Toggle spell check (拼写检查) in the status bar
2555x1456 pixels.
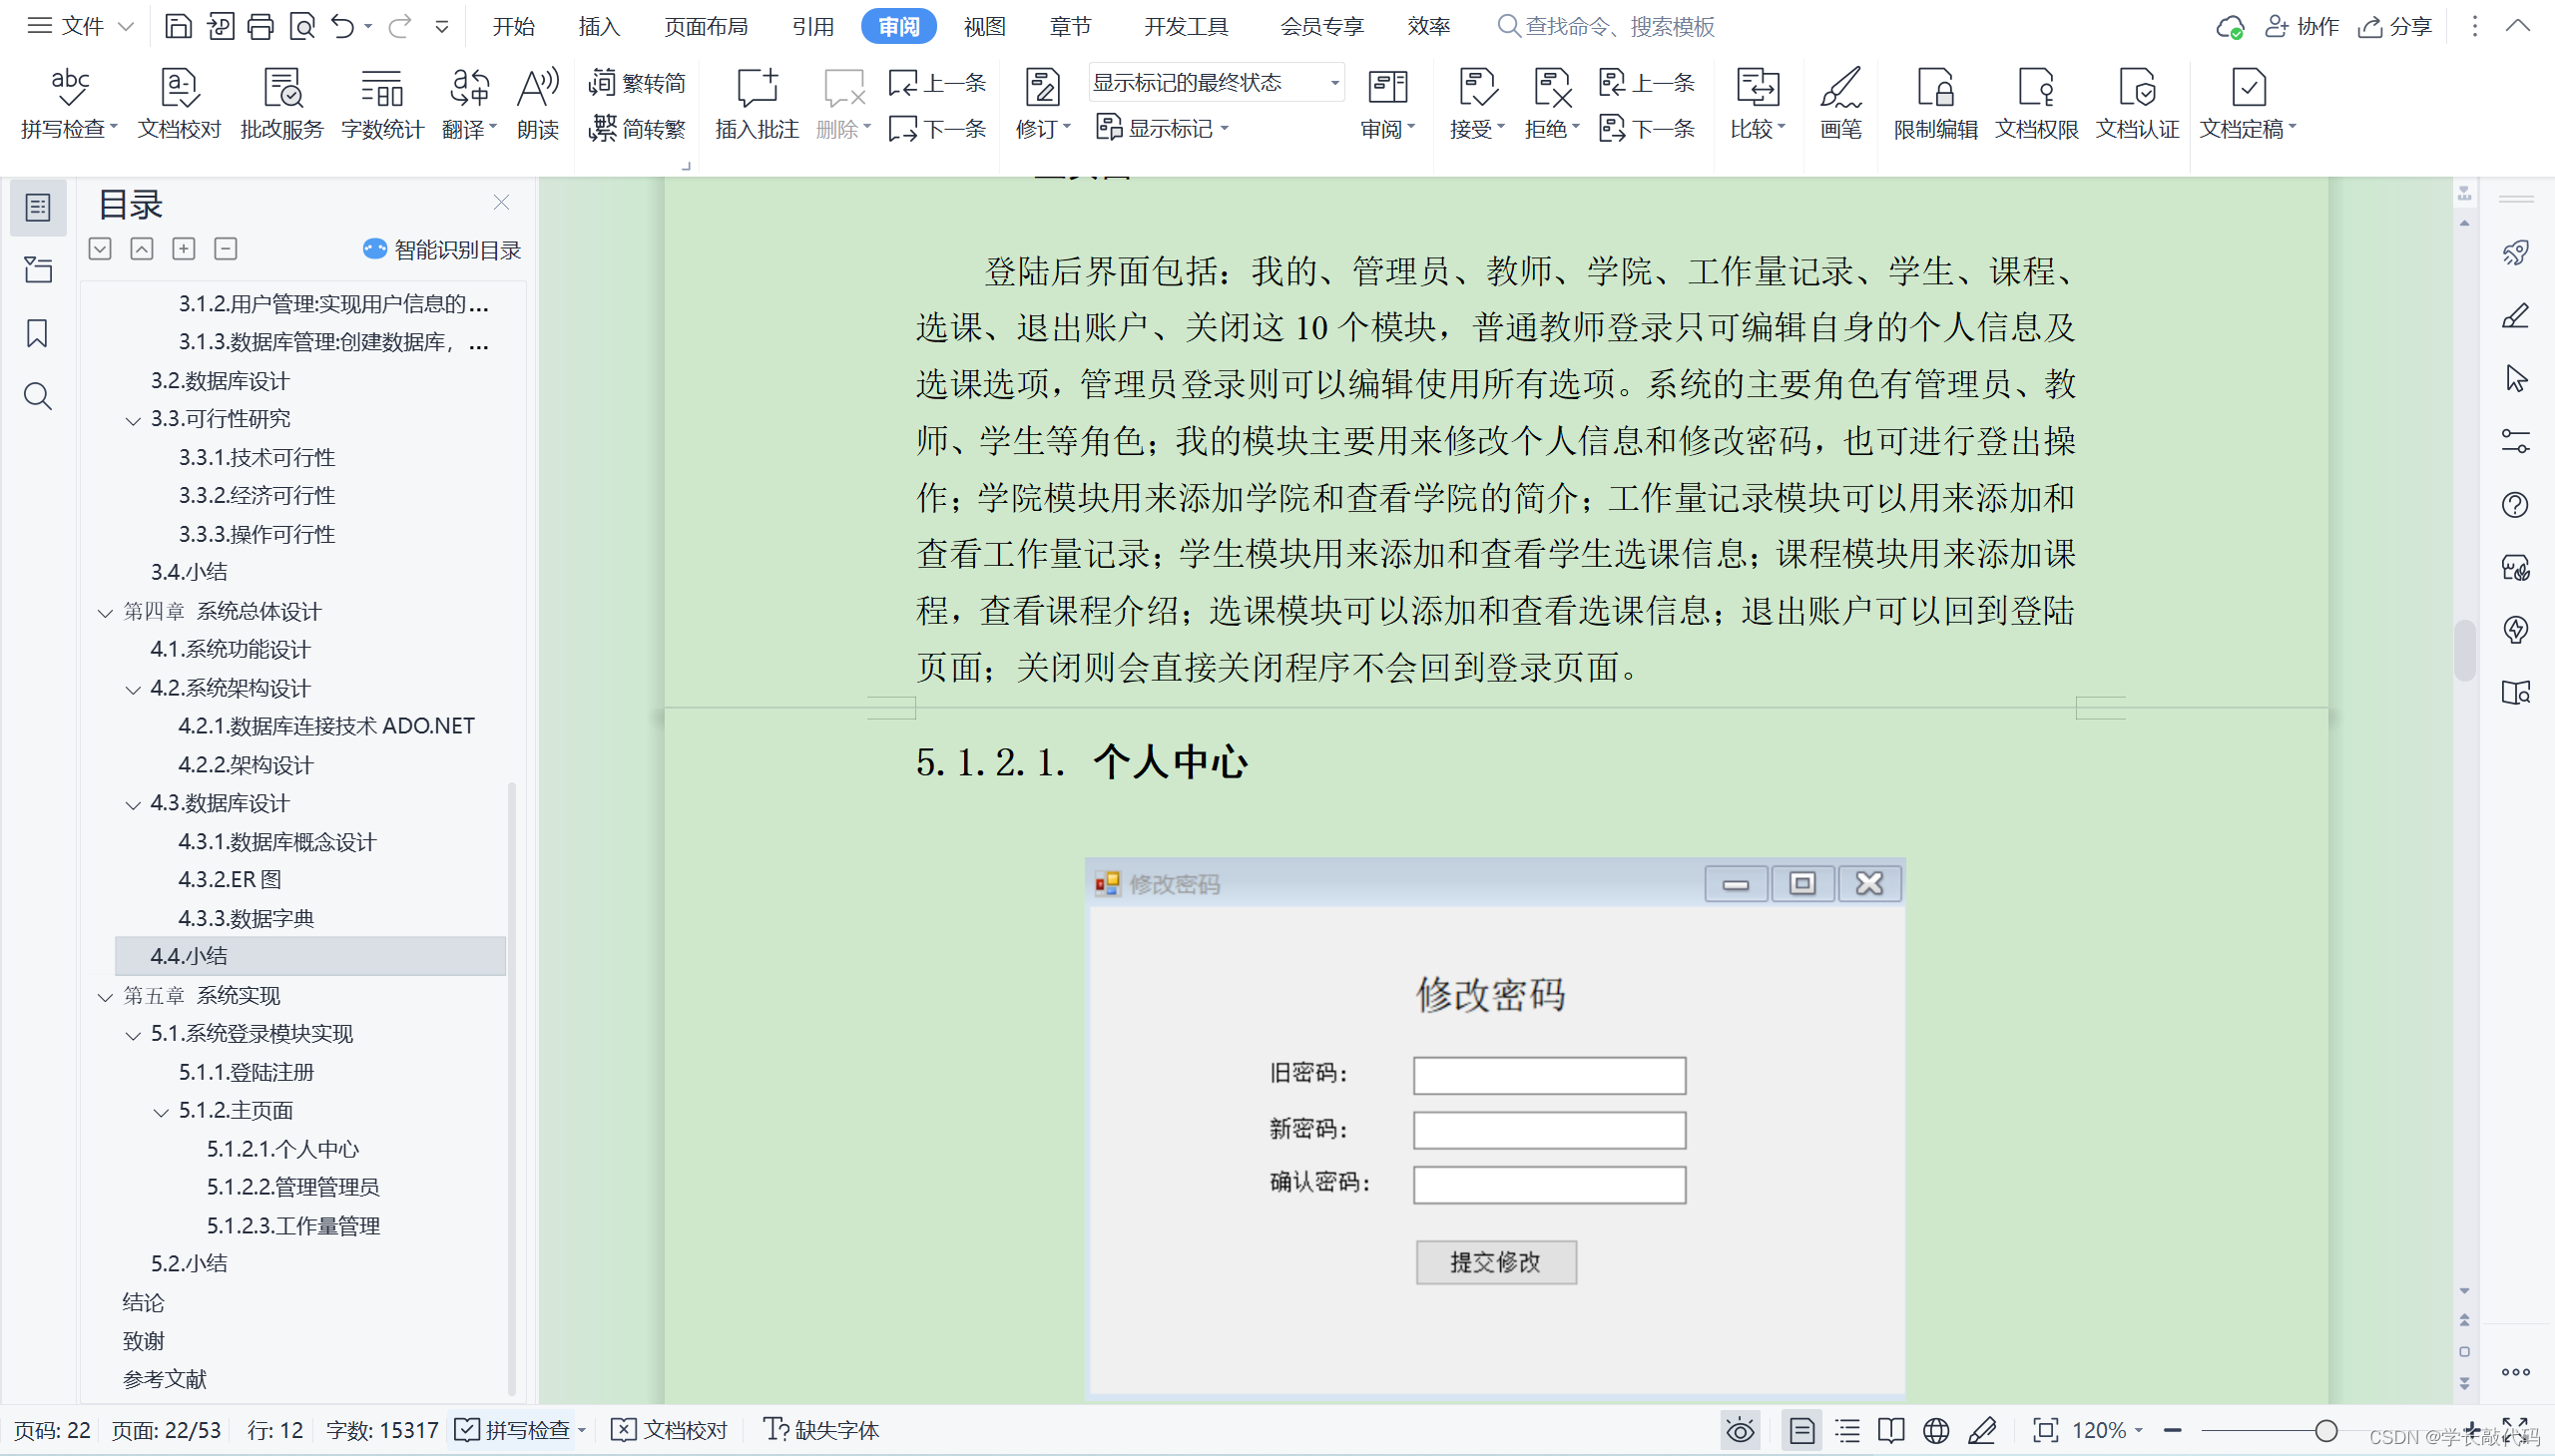click(x=517, y=1430)
